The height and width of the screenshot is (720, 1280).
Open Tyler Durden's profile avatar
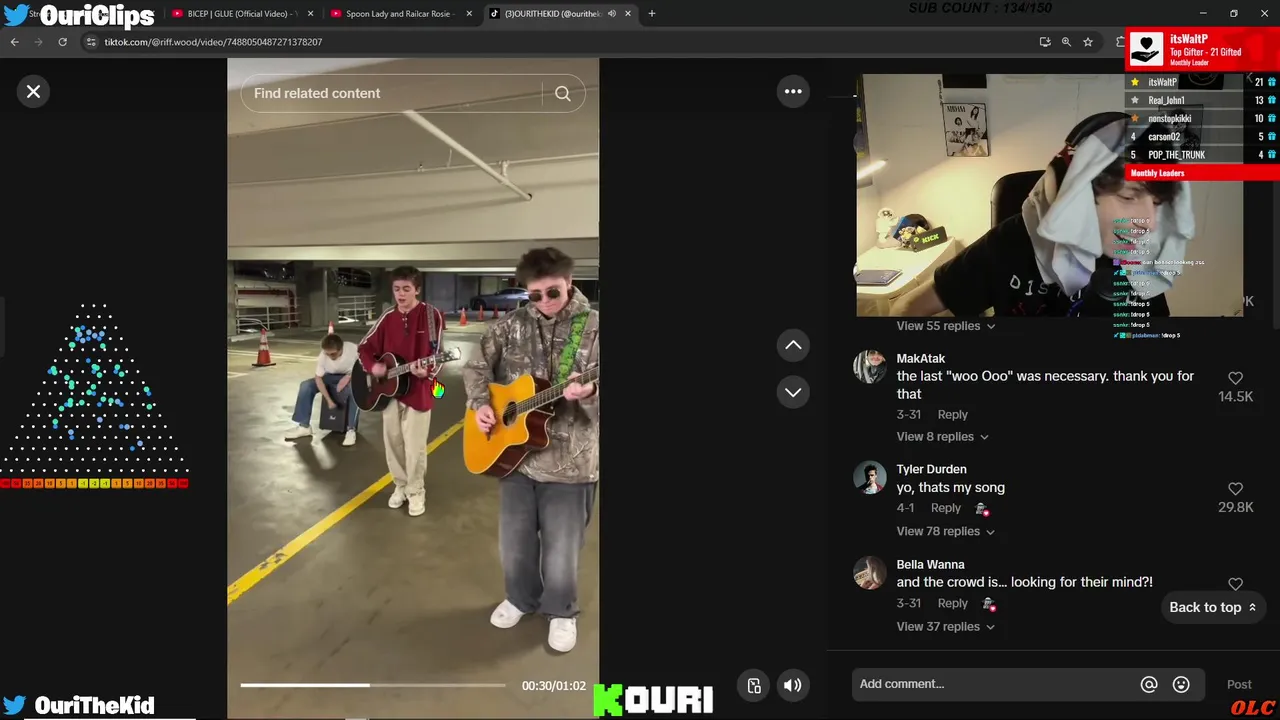pyautogui.click(x=870, y=478)
